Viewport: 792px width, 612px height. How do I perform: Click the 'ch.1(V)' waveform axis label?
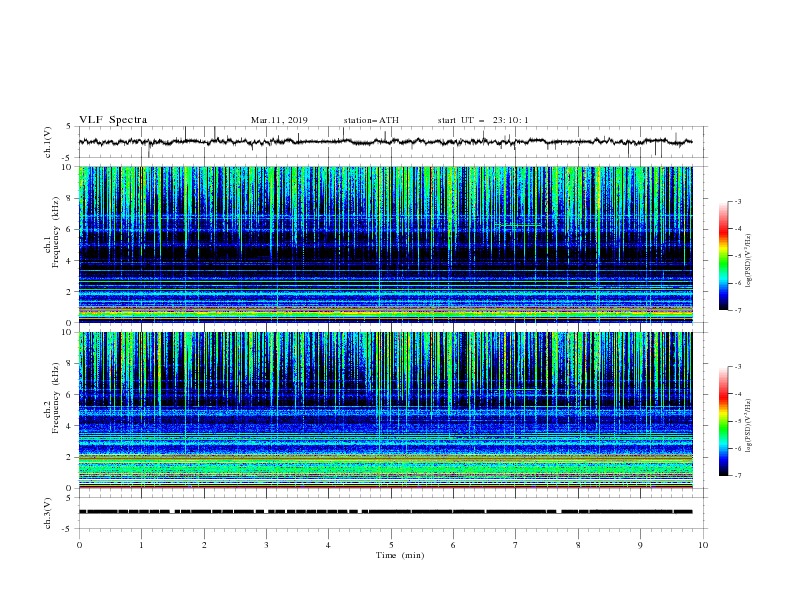[x=48, y=142]
